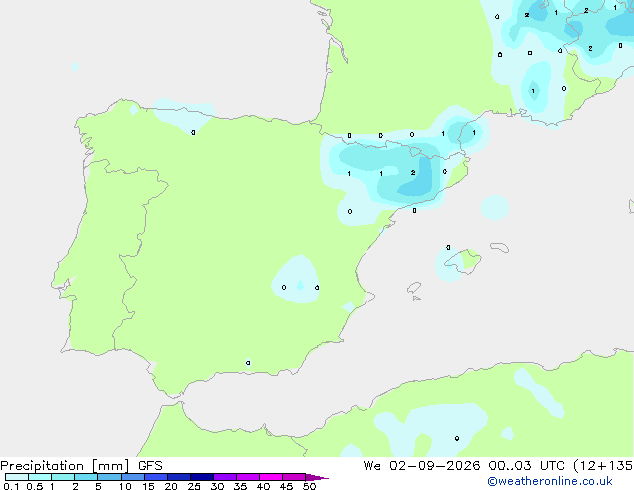Click the 20 to 25 mm legend swatch
Viewport: 634px width, 490px height.
(x=178, y=477)
